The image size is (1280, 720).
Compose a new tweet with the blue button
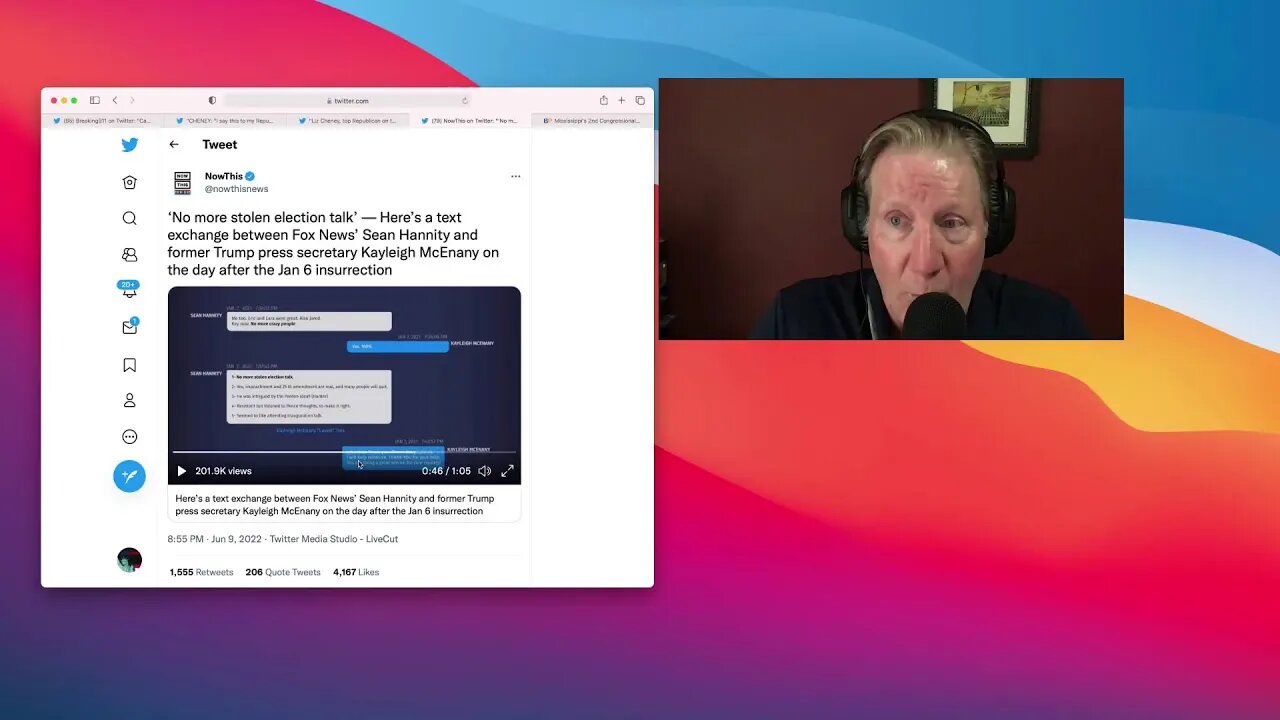coord(129,476)
